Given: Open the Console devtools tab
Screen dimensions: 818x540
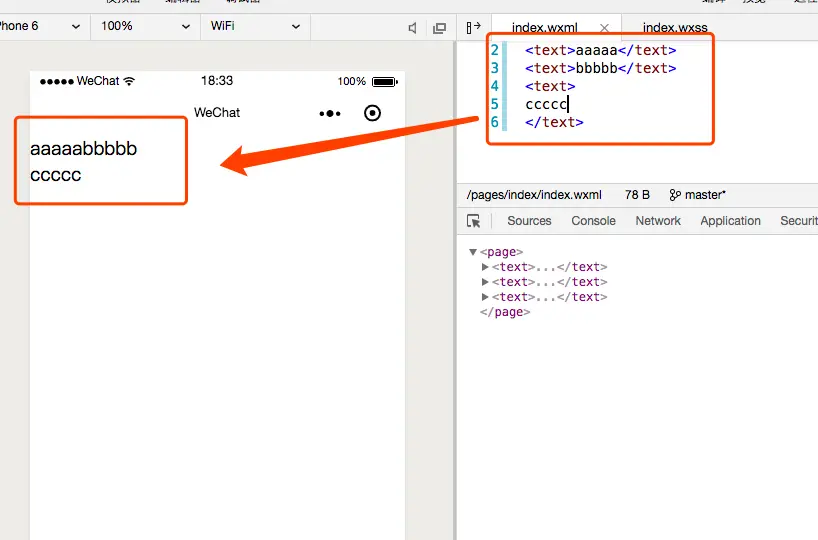Looking at the screenshot, I should (593, 221).
